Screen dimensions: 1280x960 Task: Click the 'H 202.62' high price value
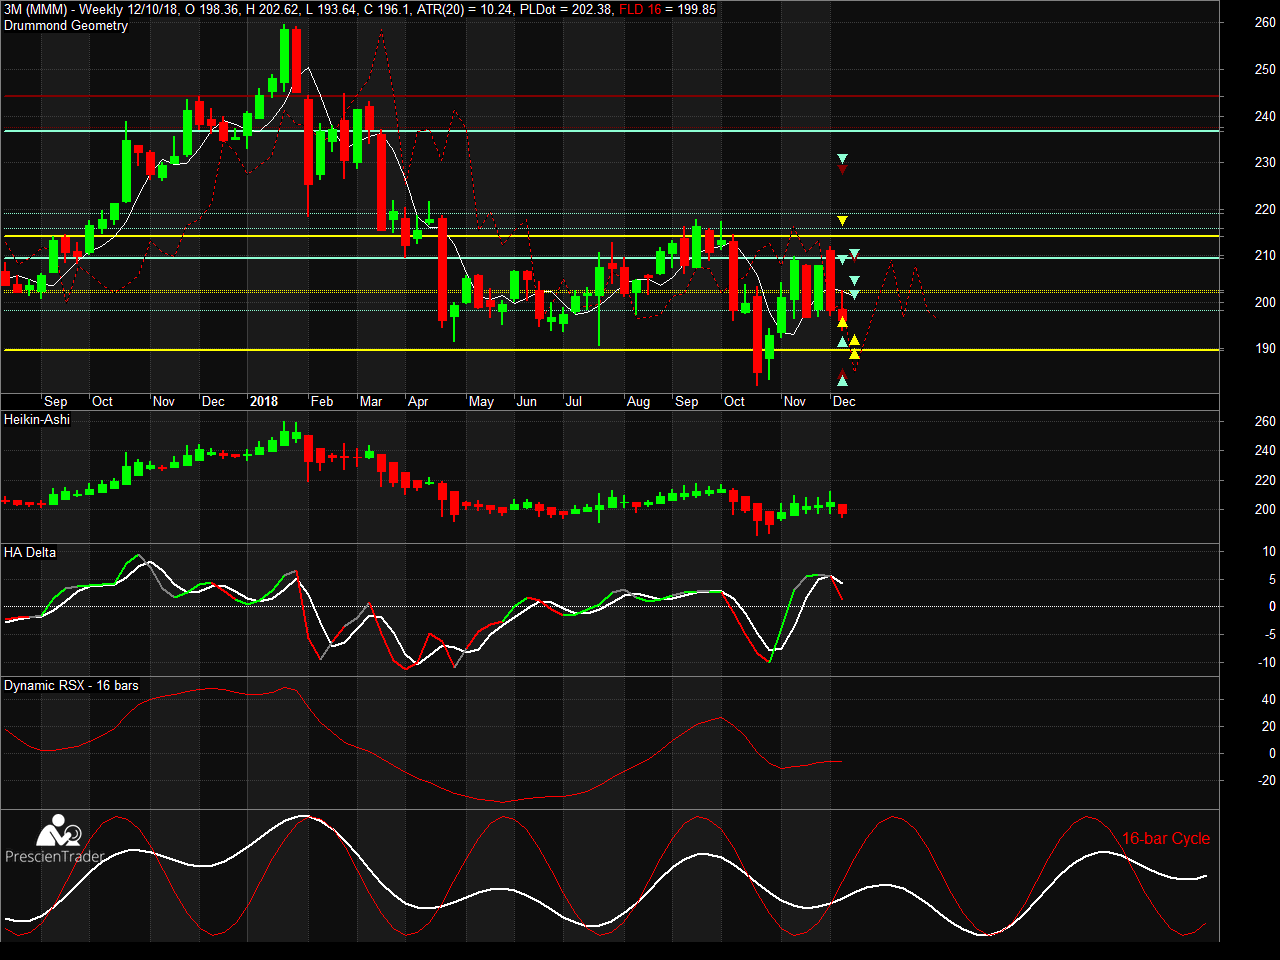[x=273, y=9]
